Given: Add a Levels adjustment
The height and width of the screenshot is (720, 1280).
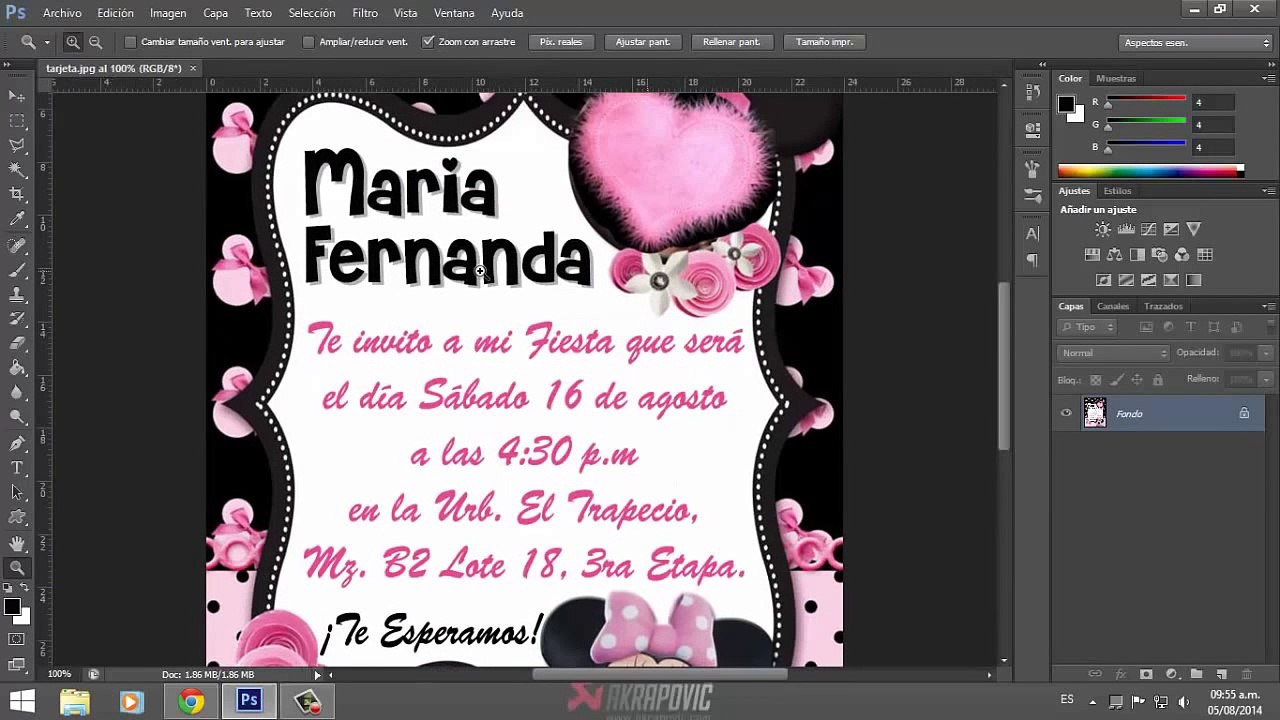Looking at the screenshot, I should coord(1126,230).
